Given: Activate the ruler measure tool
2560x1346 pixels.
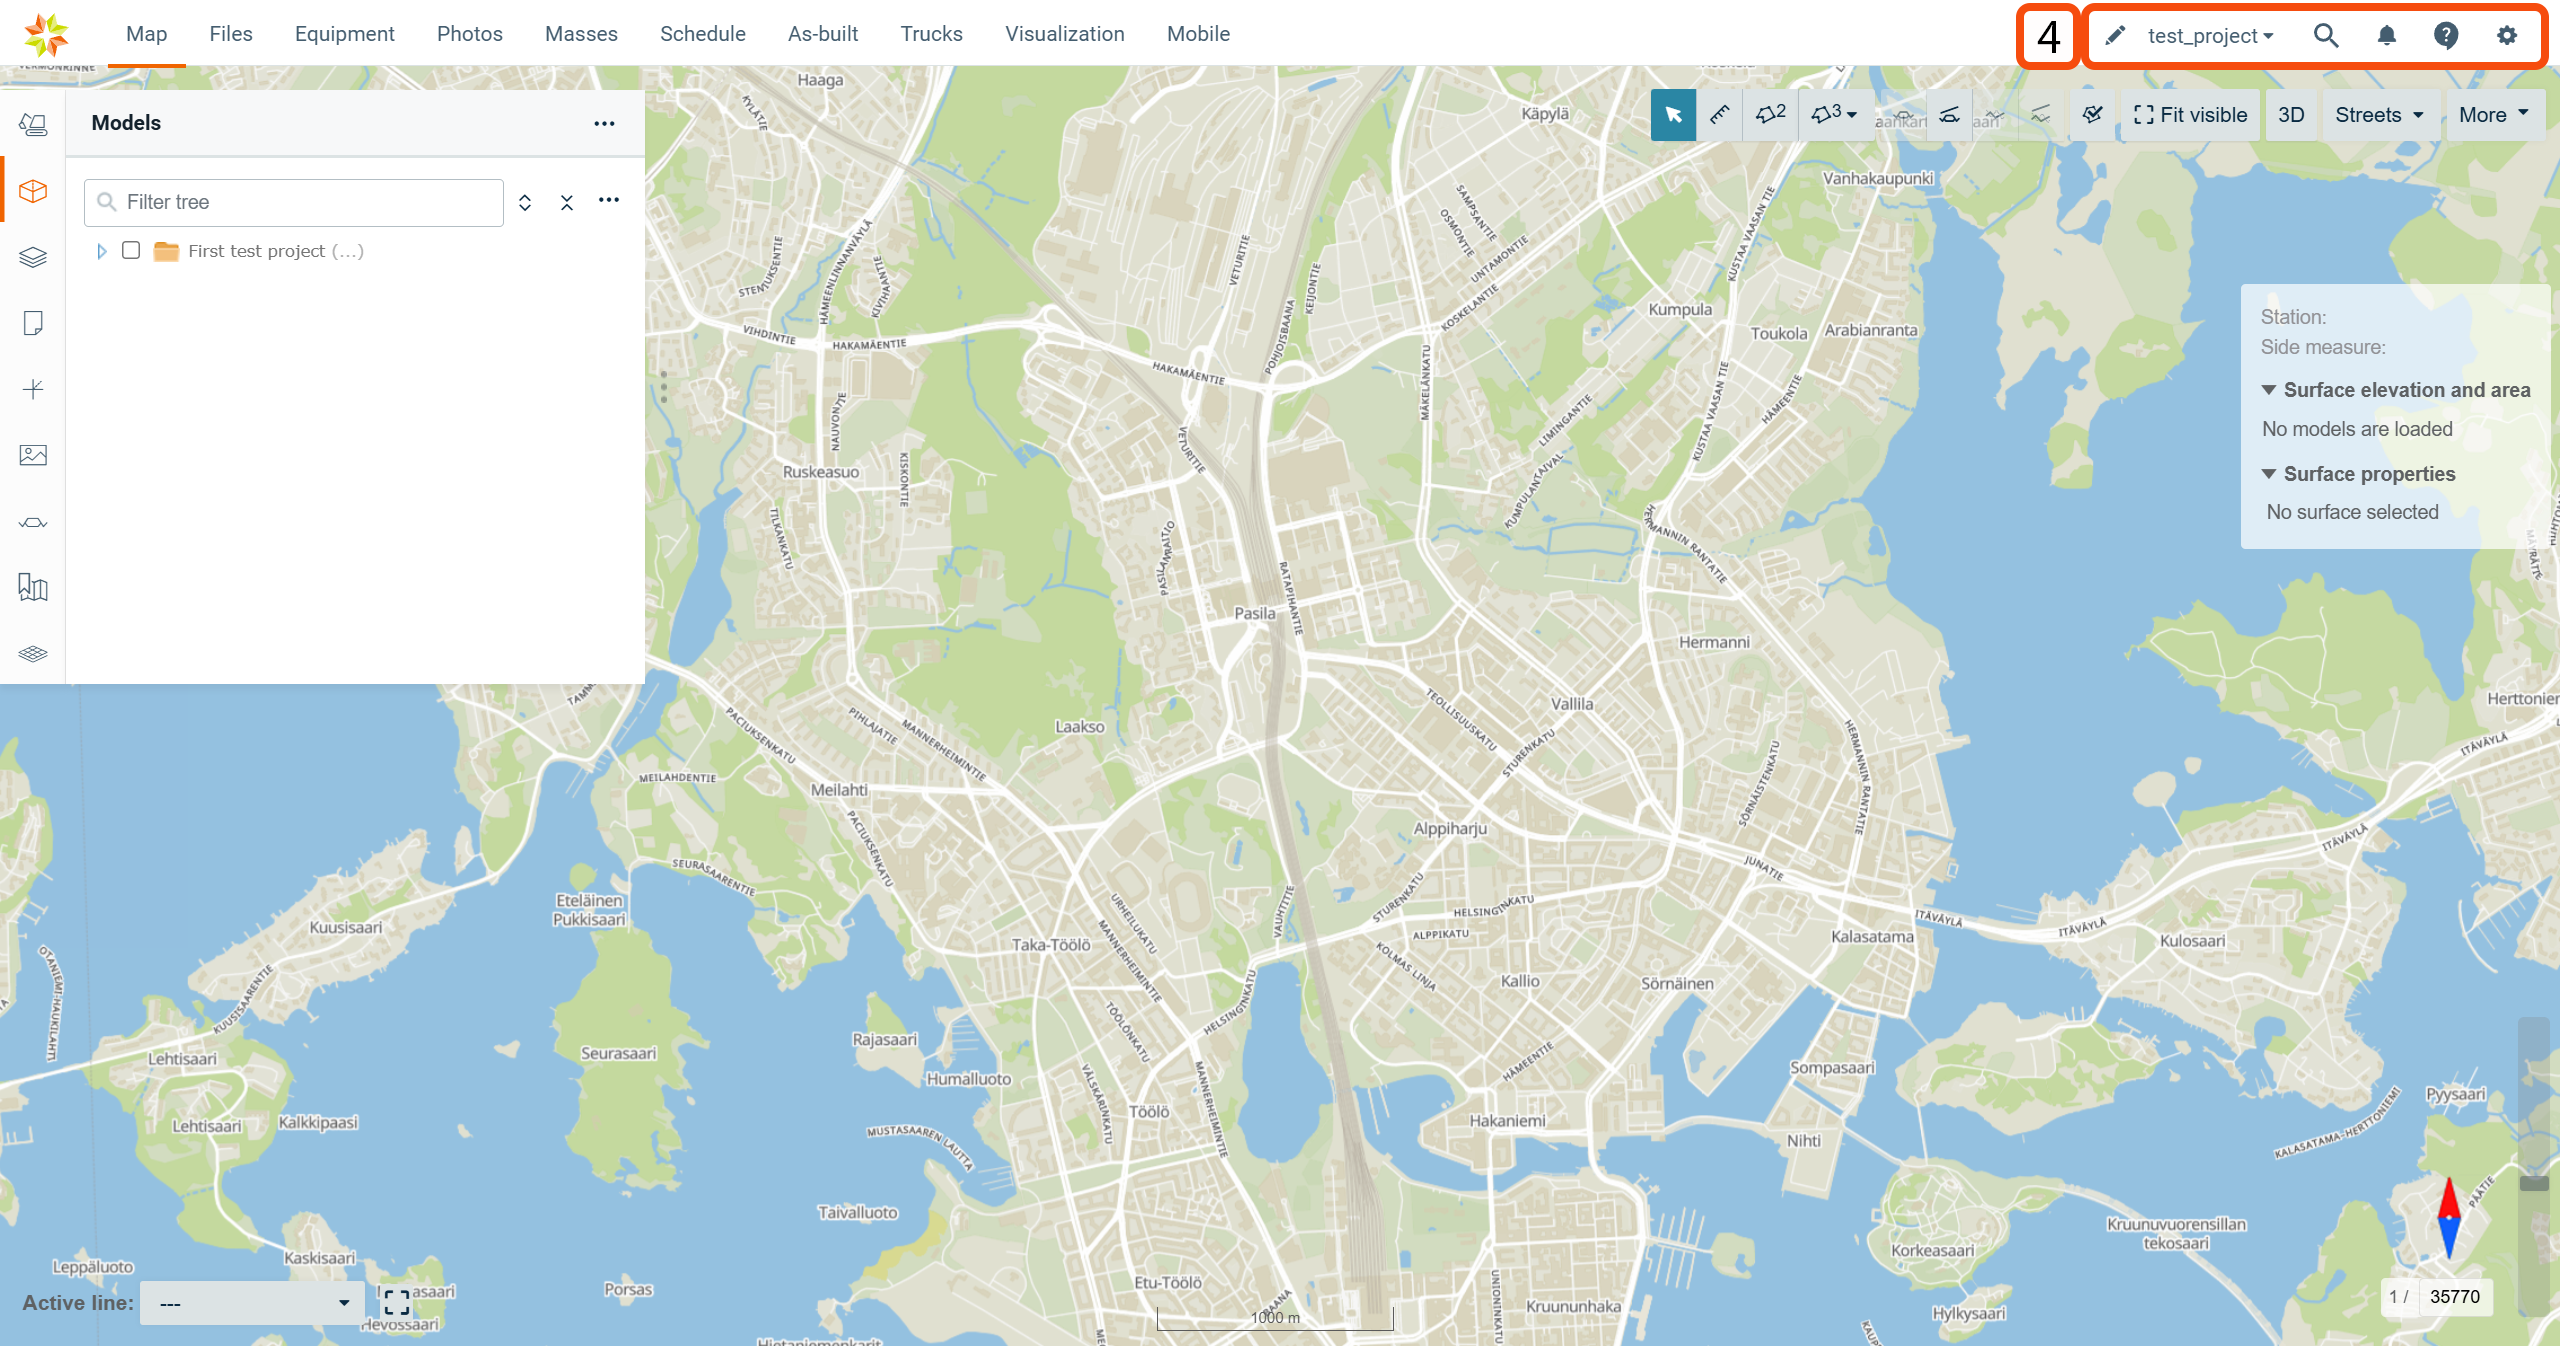Looking at the screenshot, I should (1720, 115).
